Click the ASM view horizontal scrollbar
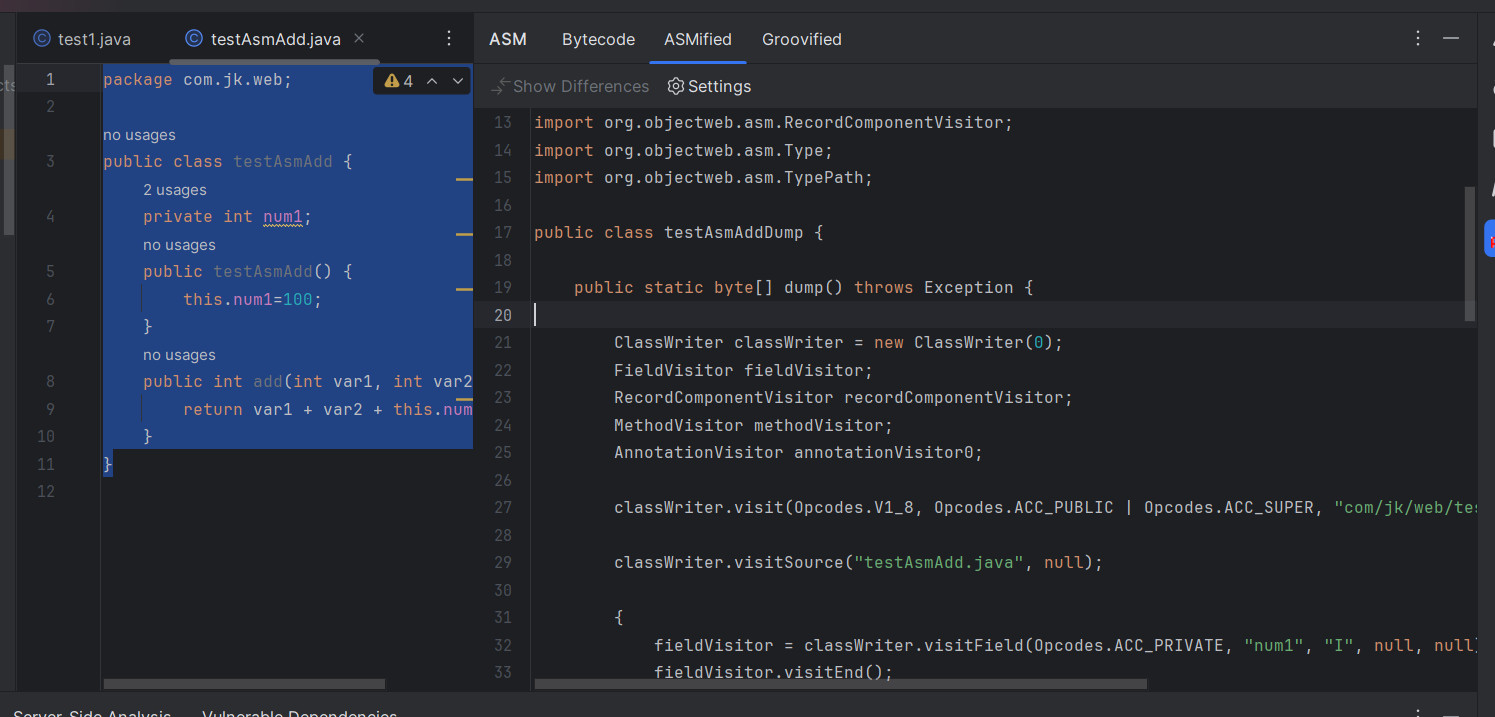The image size is (1495, 717). pos(840,684)
